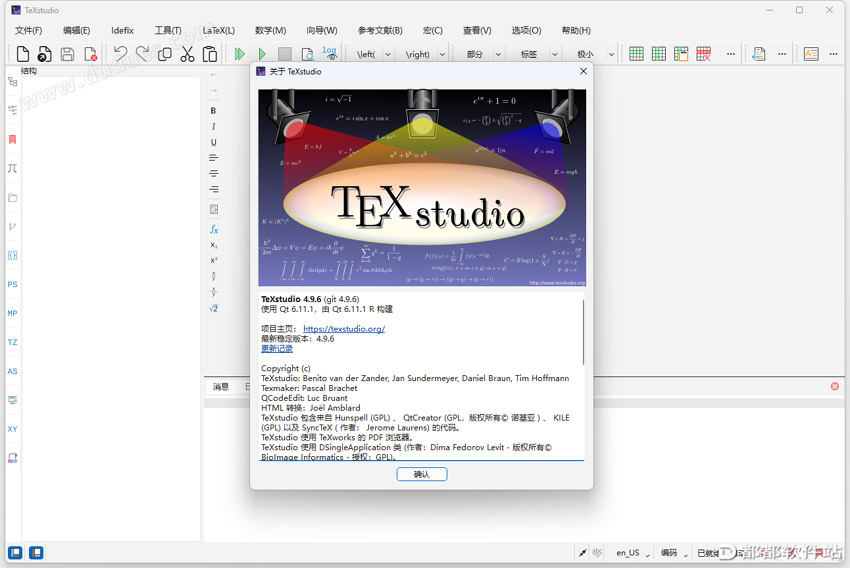The height and width of the screenshot is (568, 850).
Task: Insert table row icon in toolbar
Action: (x=636, y=54)
